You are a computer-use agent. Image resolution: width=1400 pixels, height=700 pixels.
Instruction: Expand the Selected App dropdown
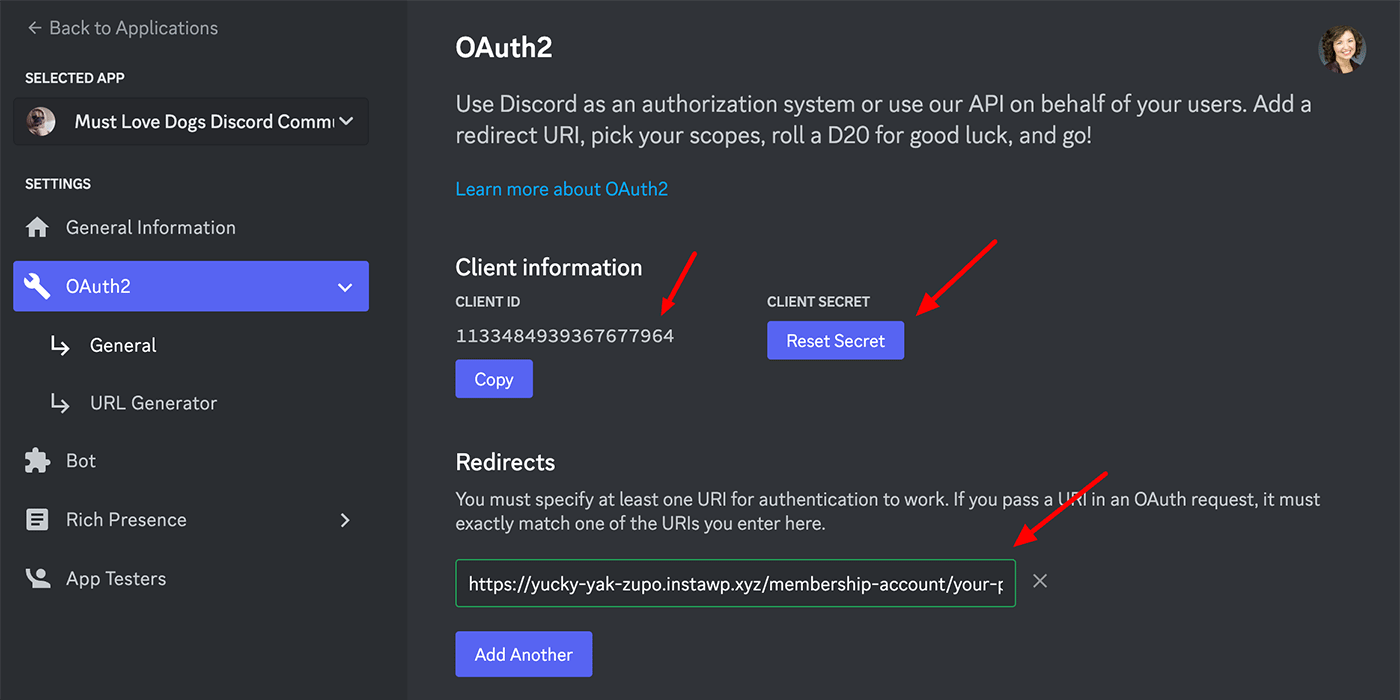pos(344,121)
